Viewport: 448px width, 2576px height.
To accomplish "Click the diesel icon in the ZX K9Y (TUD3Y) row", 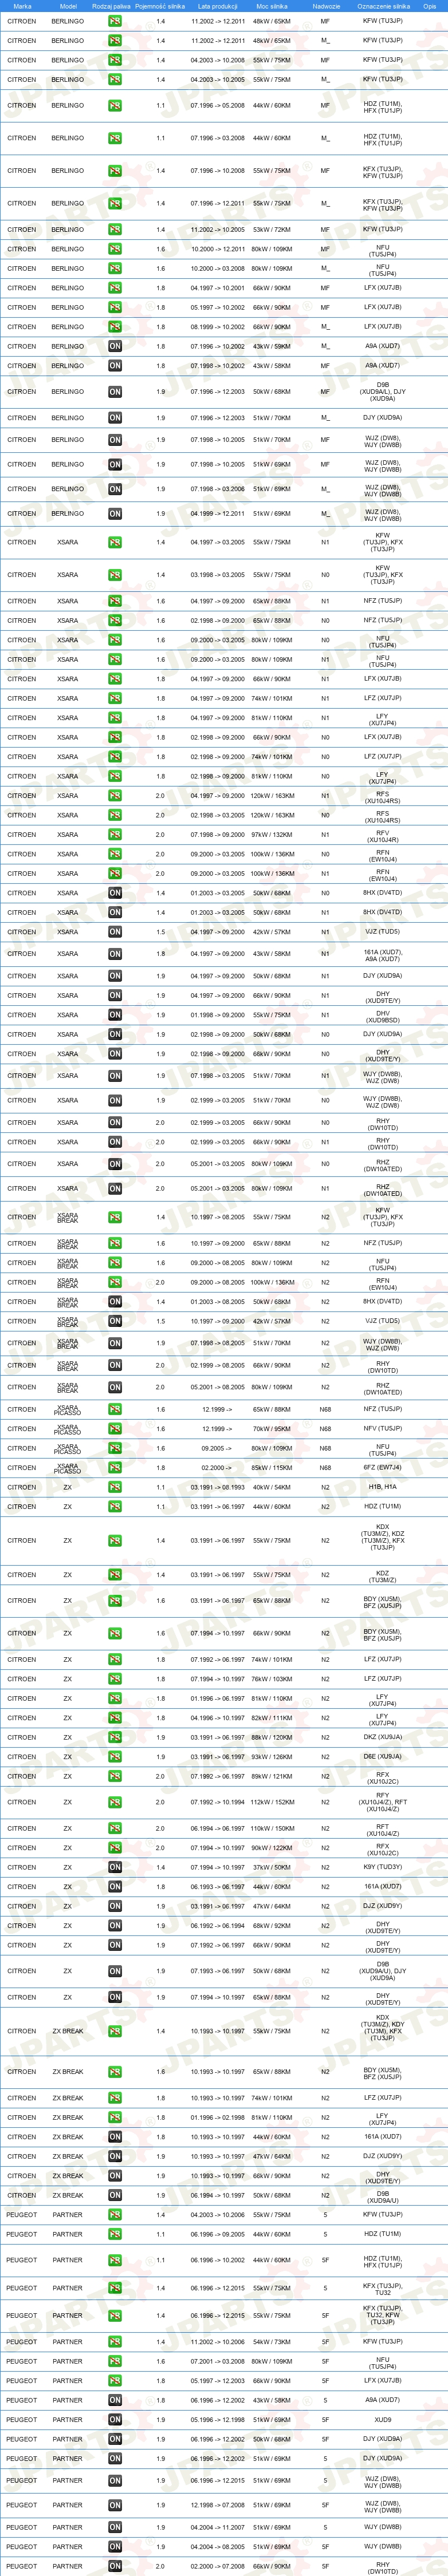I will click(x=115, y=1868).
